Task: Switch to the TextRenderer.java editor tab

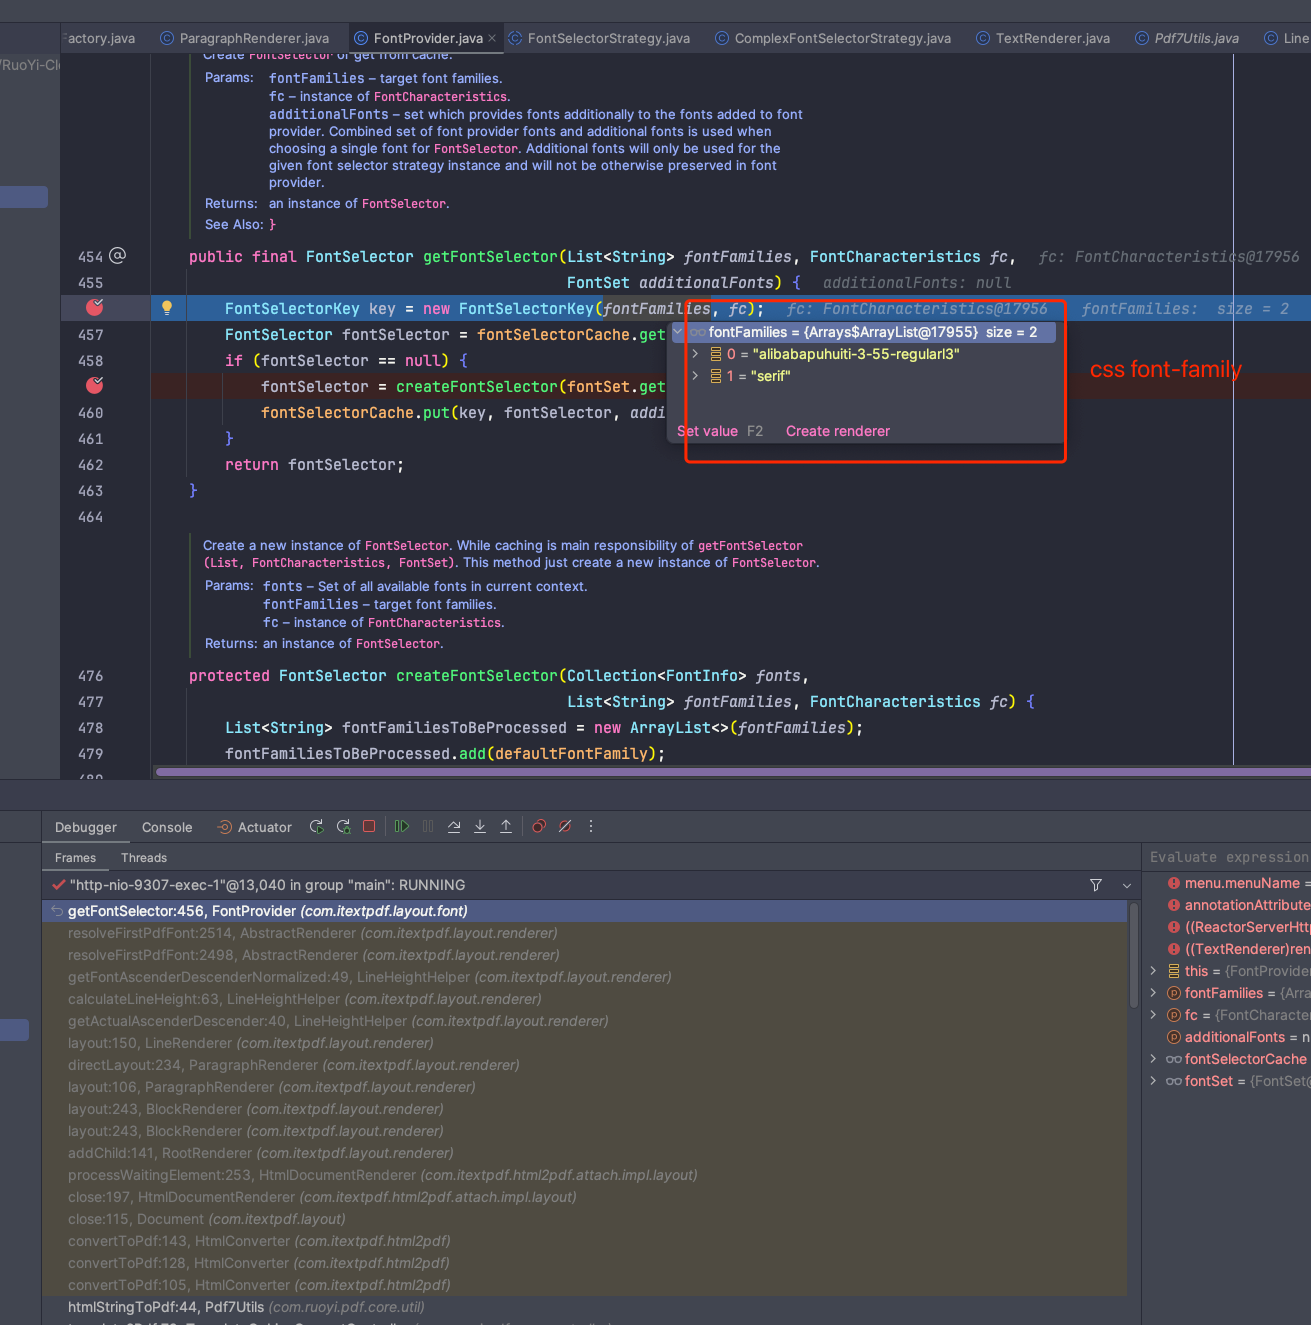Action: click(1052, 38)
